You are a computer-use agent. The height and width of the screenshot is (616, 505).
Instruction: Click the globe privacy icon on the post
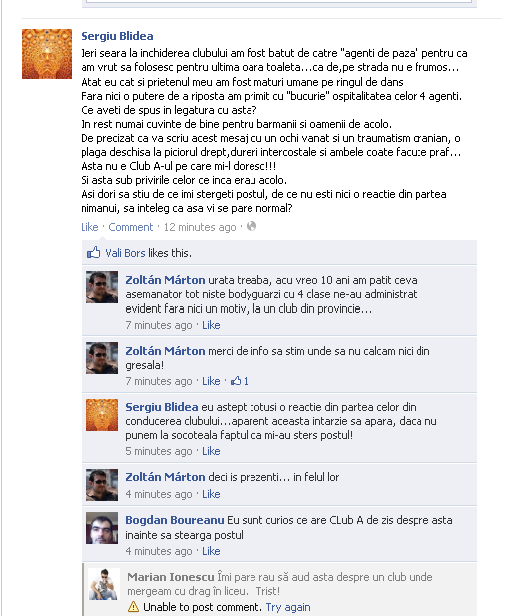tap(251, 226)
